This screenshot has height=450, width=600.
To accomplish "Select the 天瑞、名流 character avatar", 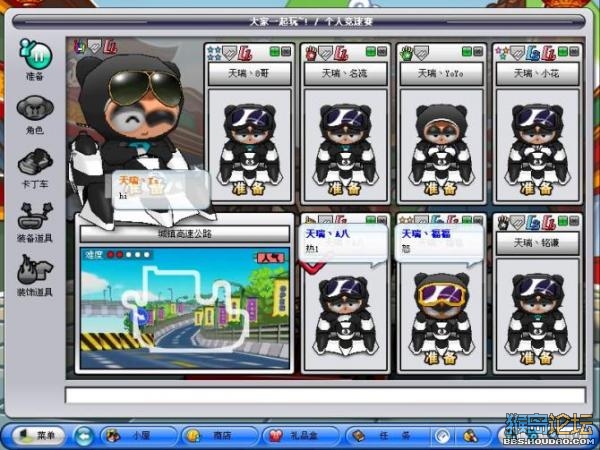I will 345,145.
